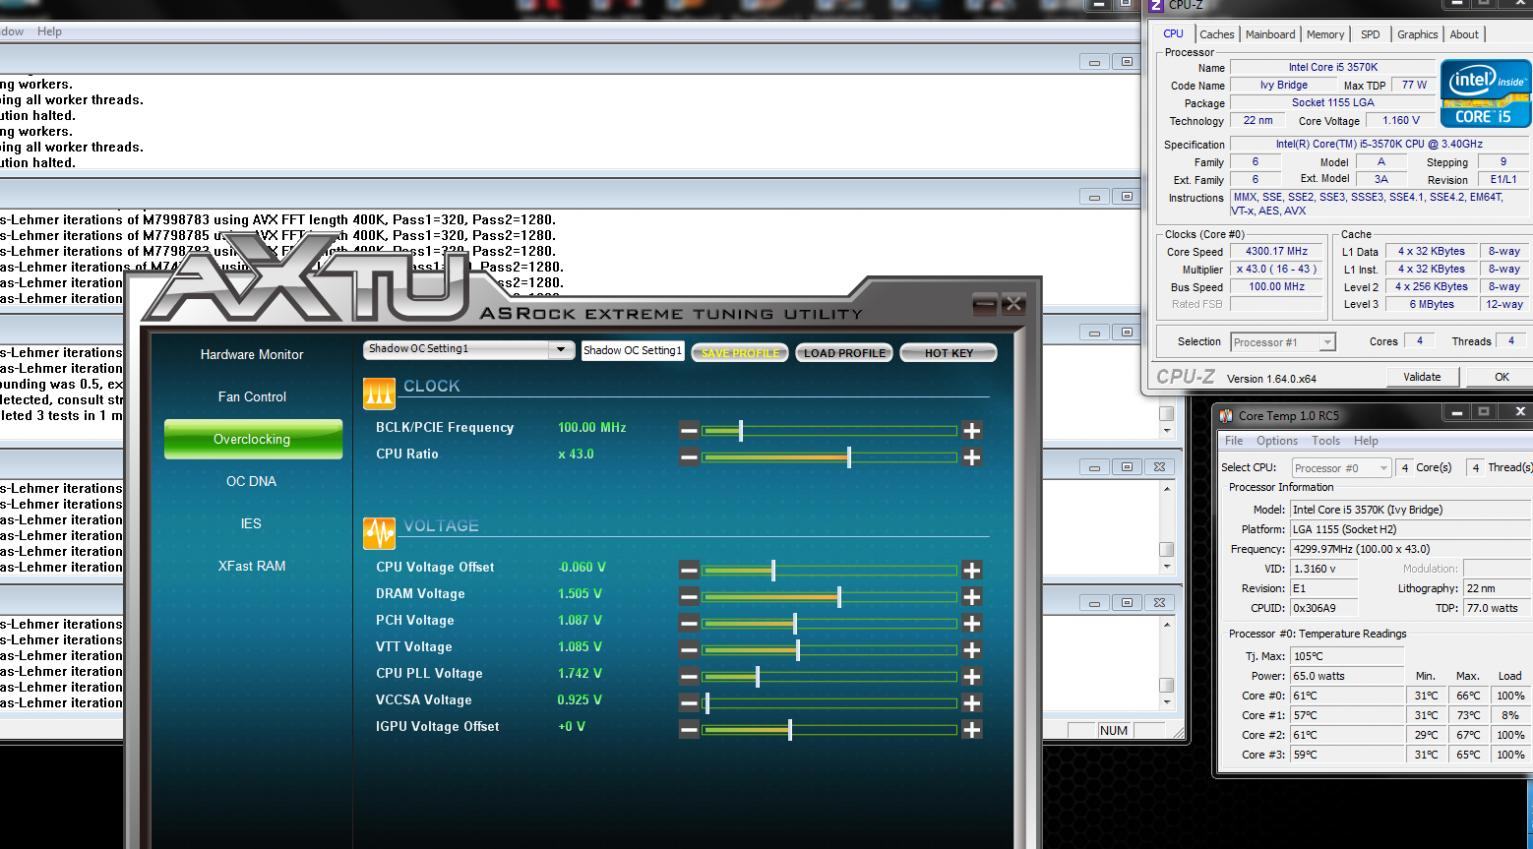The image size is (1533, 849).
Task: Click the VID value 1.3160 v
Action: 1324,569
